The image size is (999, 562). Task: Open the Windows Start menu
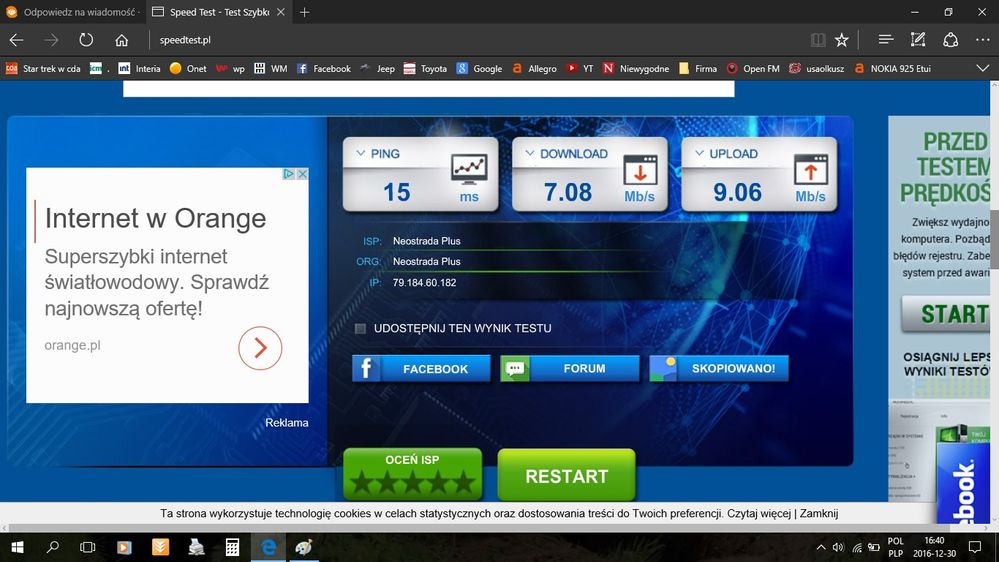(x=17, y=547)
